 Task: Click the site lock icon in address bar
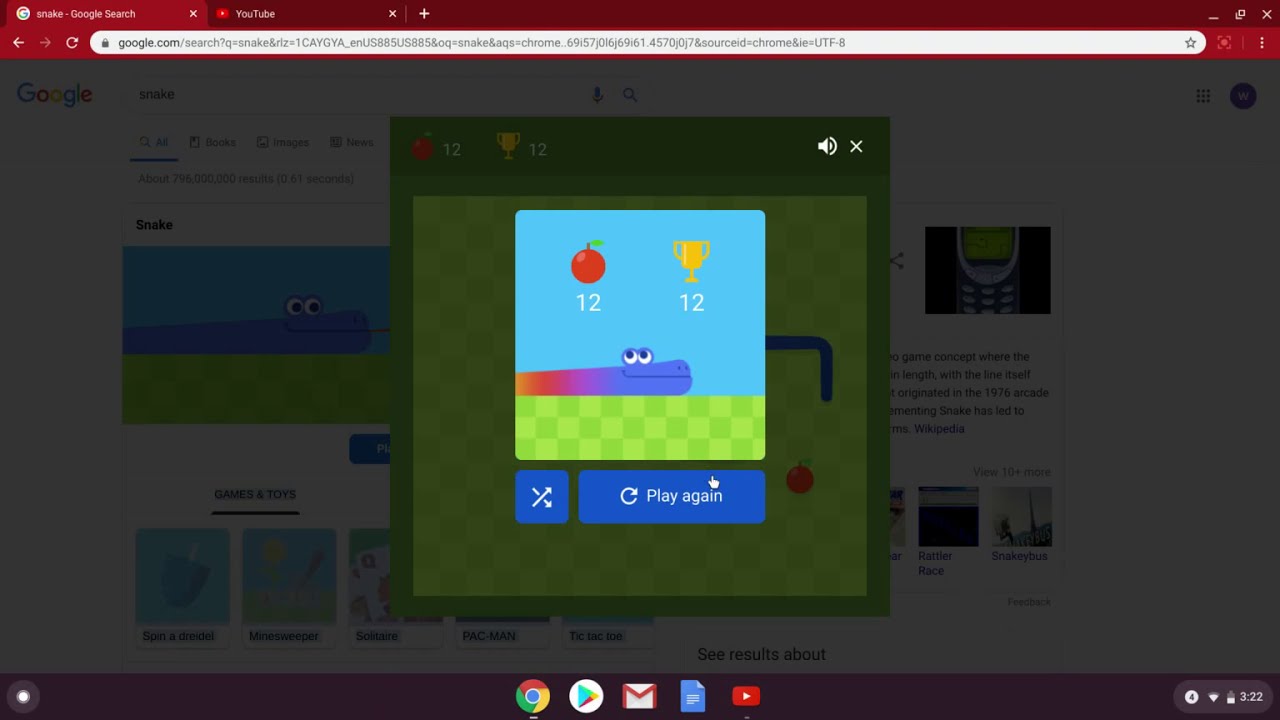tap(105, 43)
